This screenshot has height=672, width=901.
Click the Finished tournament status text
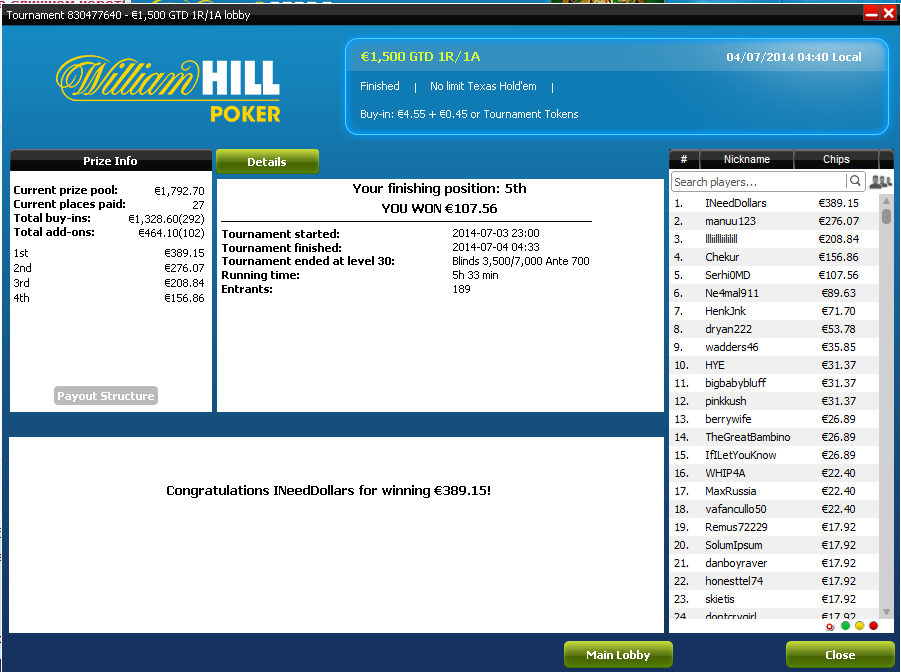point(380,86)
